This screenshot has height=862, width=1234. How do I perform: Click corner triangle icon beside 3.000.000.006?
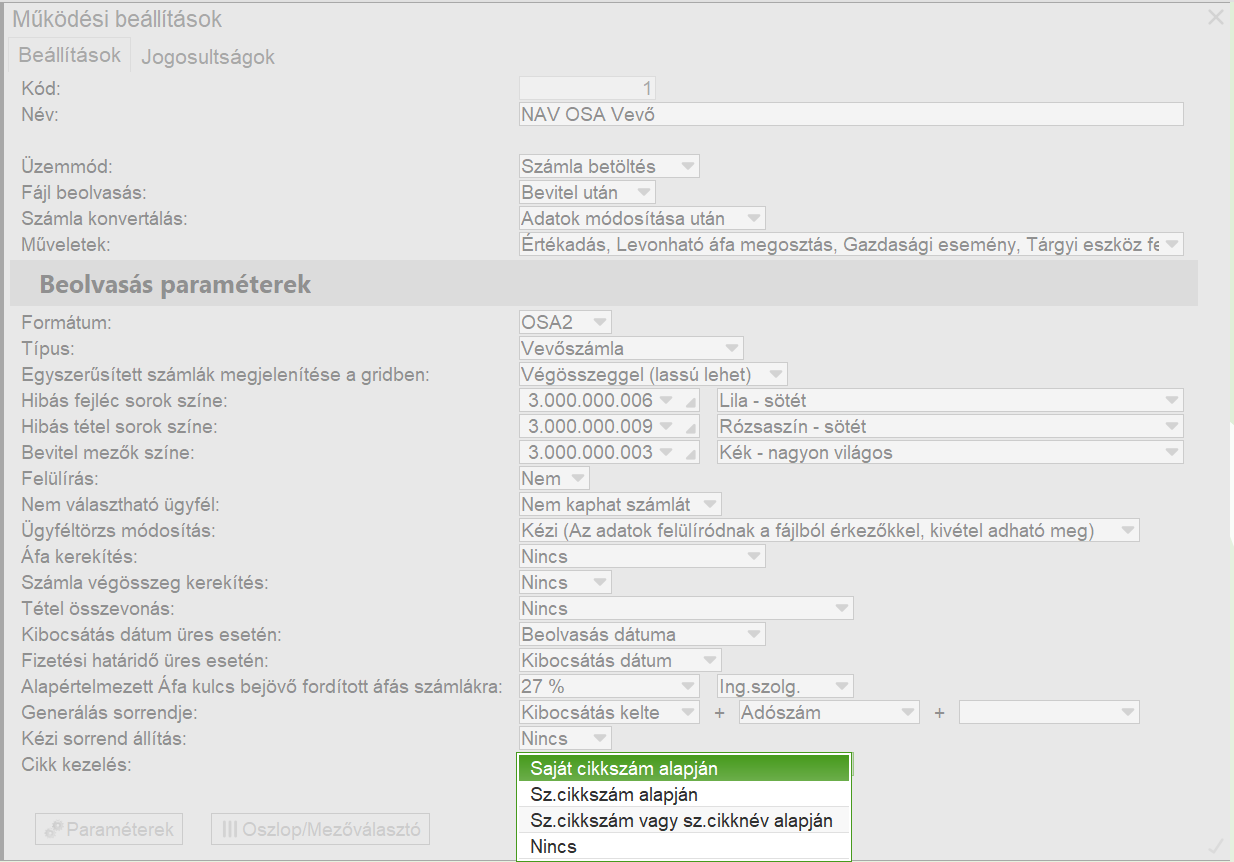pos(690,402)
